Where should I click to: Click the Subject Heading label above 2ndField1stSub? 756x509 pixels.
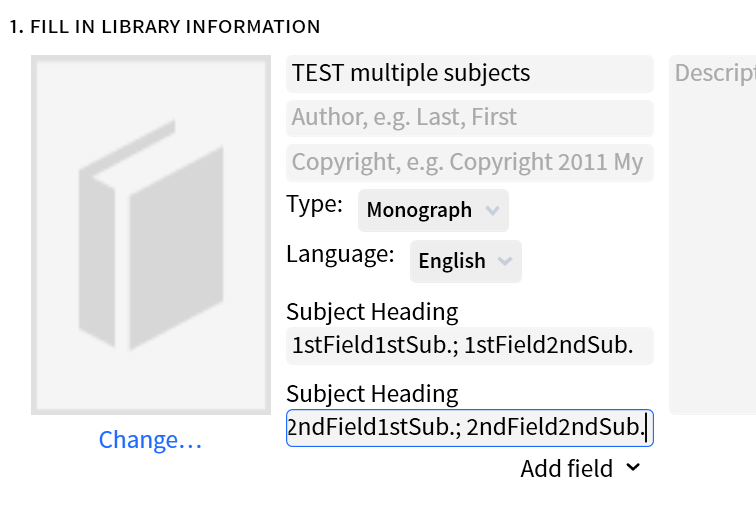372,394
